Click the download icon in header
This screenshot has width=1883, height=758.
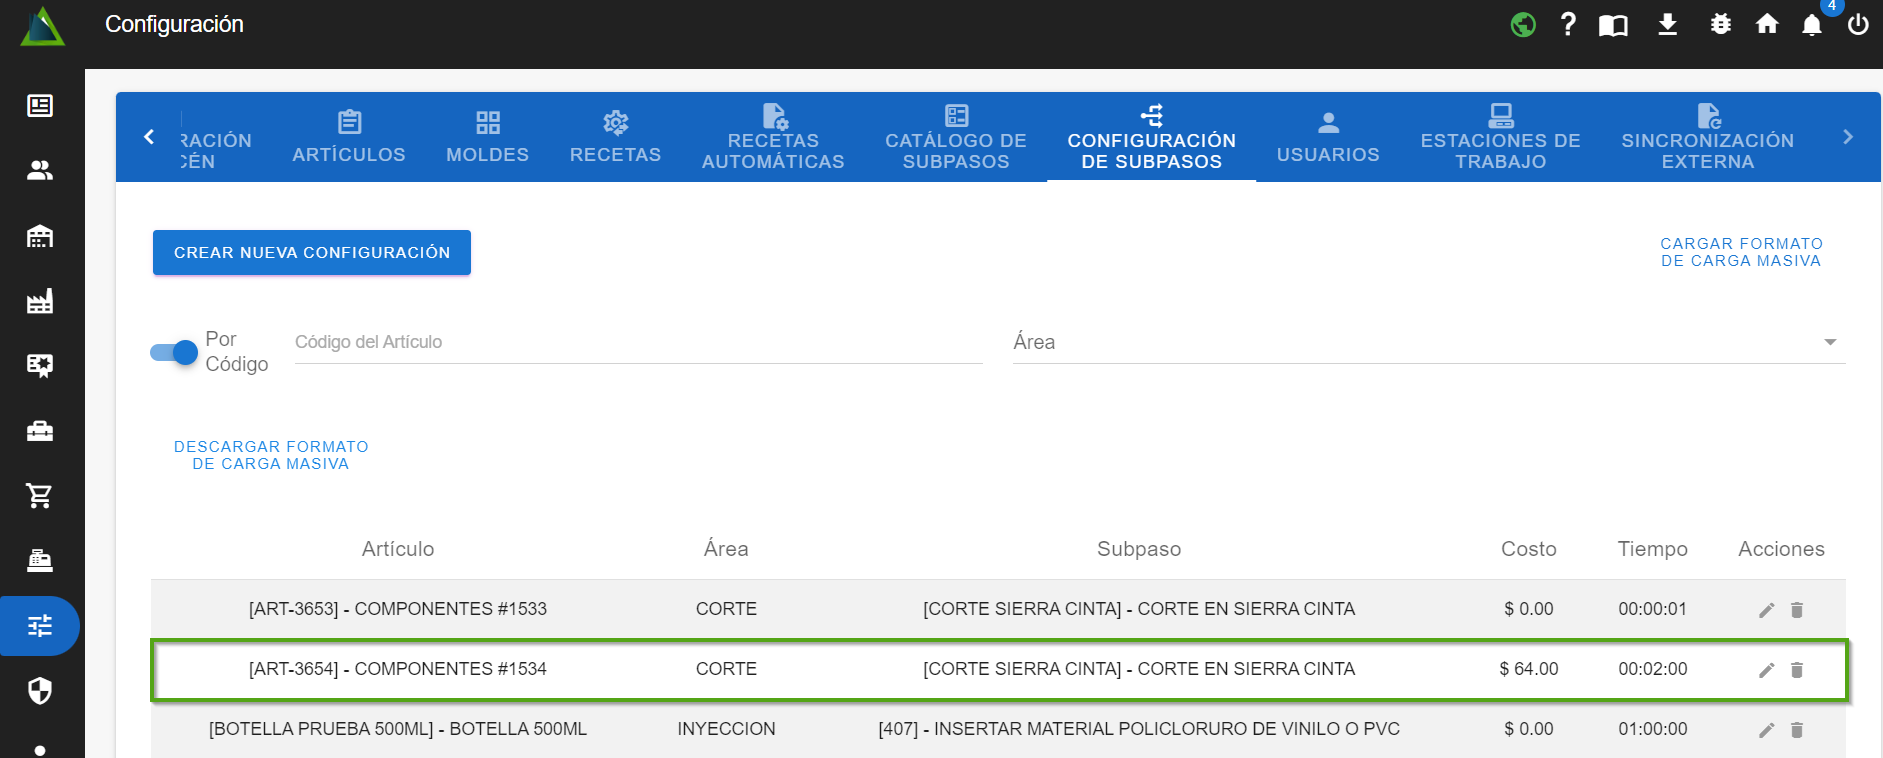pos(1667,24)
